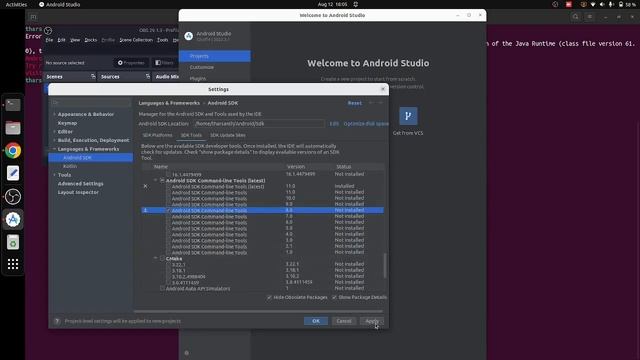
Task: Expand the Editor settings node
Action: (x=54, y=132)
